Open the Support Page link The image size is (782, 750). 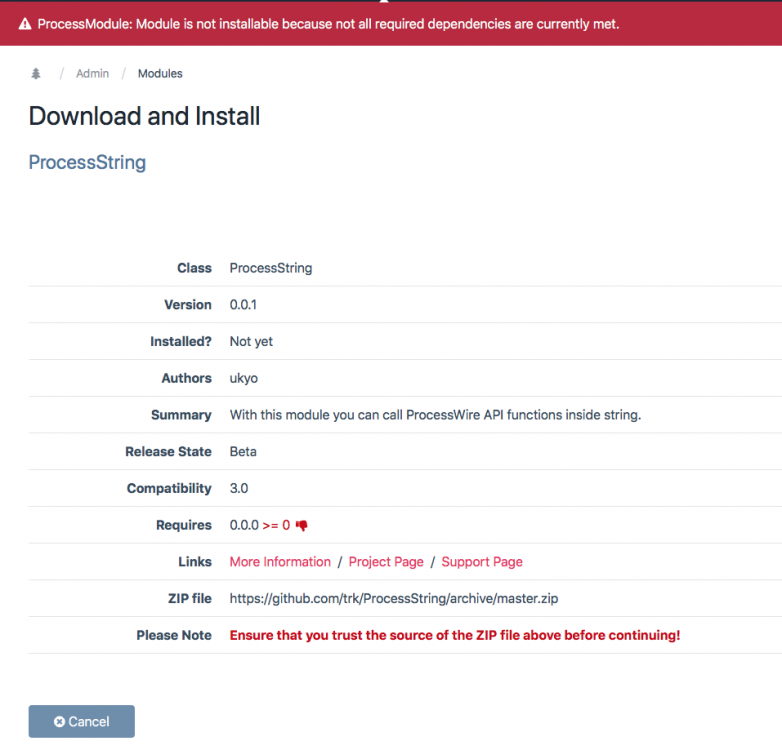pos(482,562)
